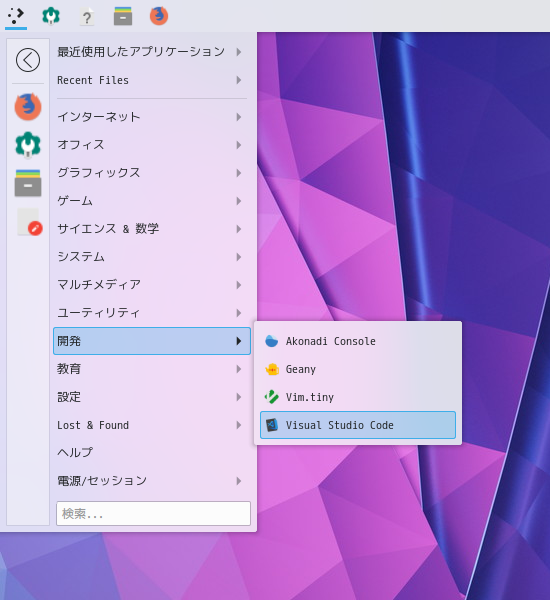The image size is (550, 600).
Task: Open the 設定 category
Action: click(152, 397)
